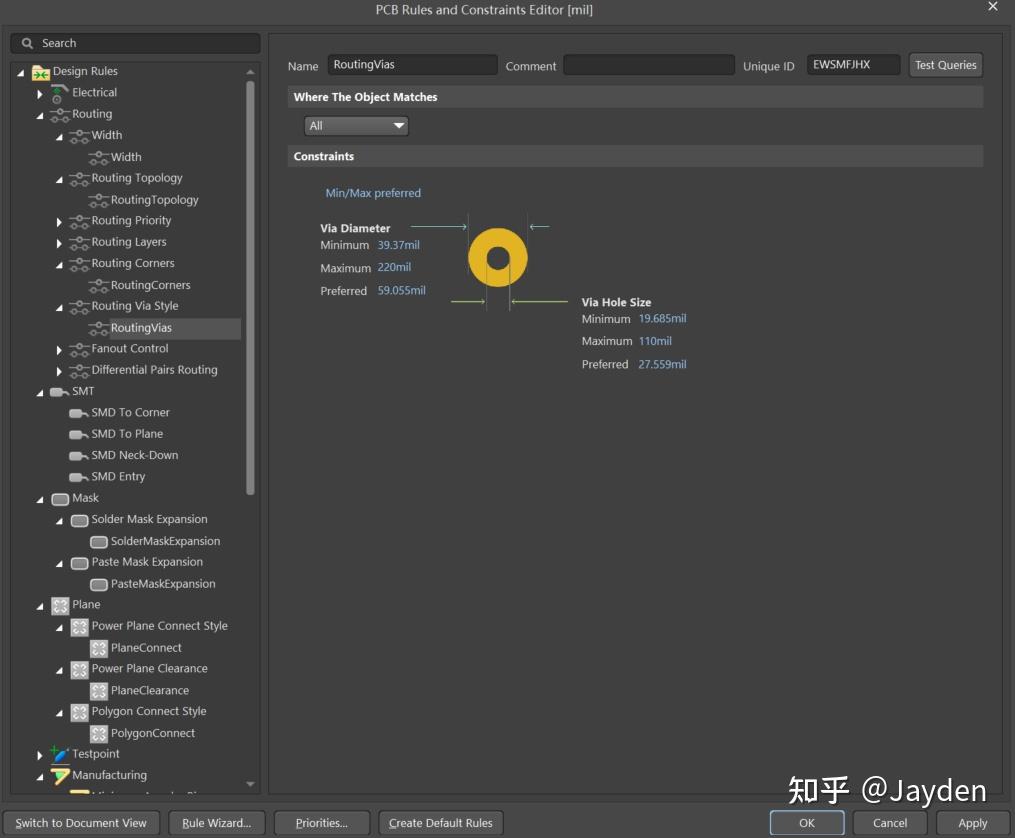Click the Power Plane Clearance icon
Image resolution: width=1015 pixels, height=838 pixels.
(x=79, y=670)
